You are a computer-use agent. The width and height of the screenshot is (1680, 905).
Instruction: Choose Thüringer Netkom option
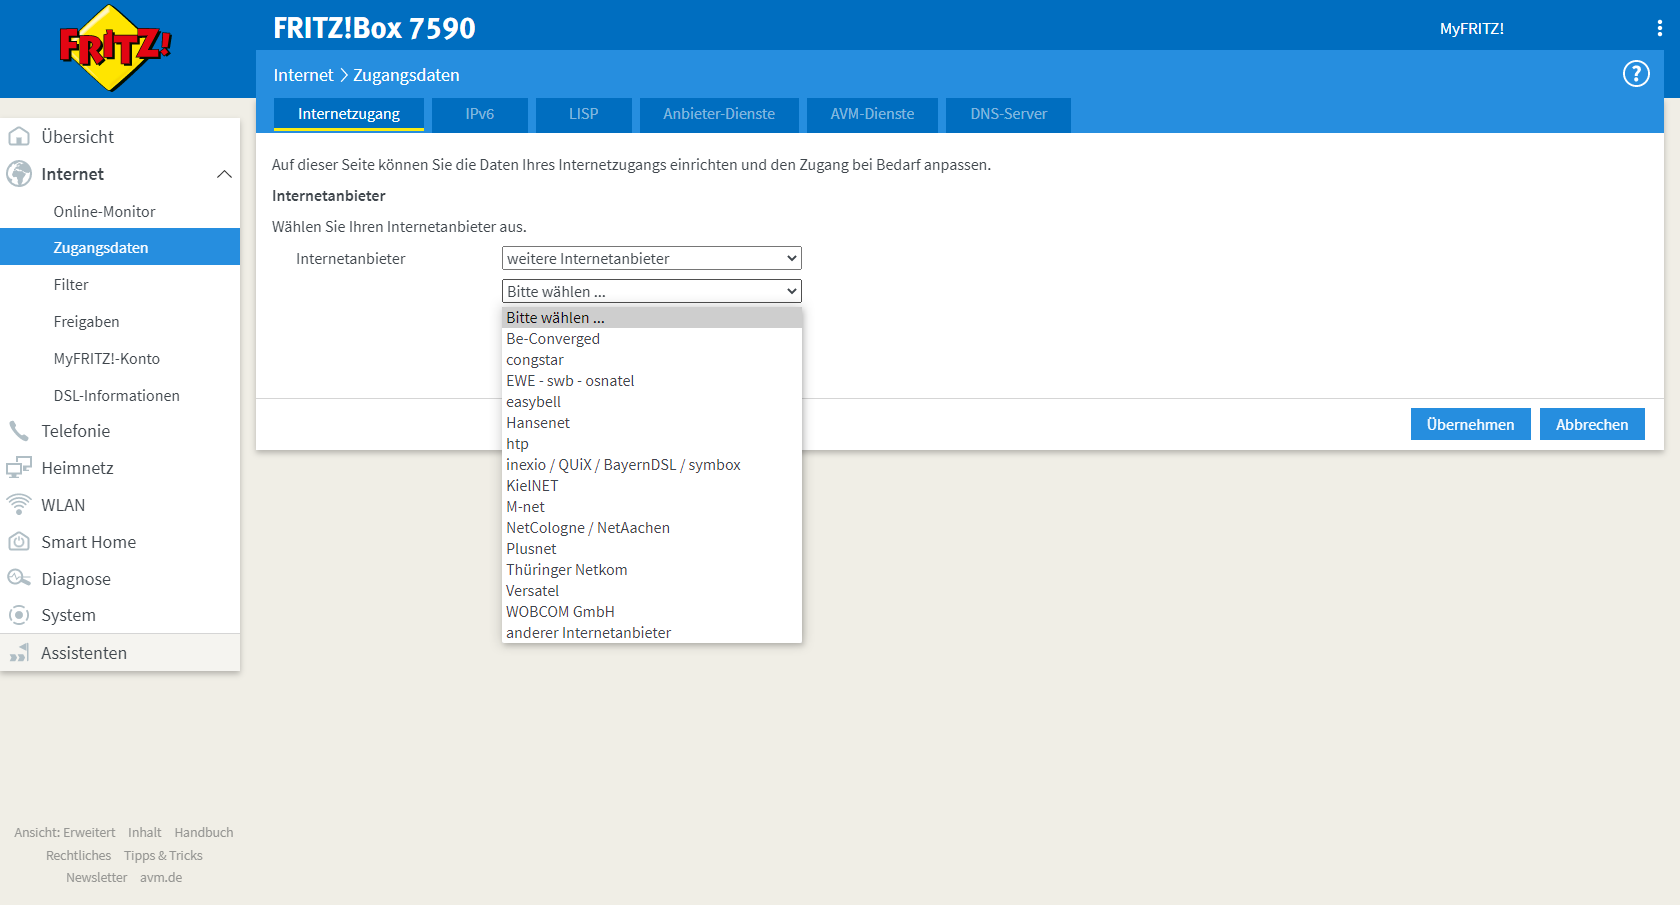(x=652, y=570)
